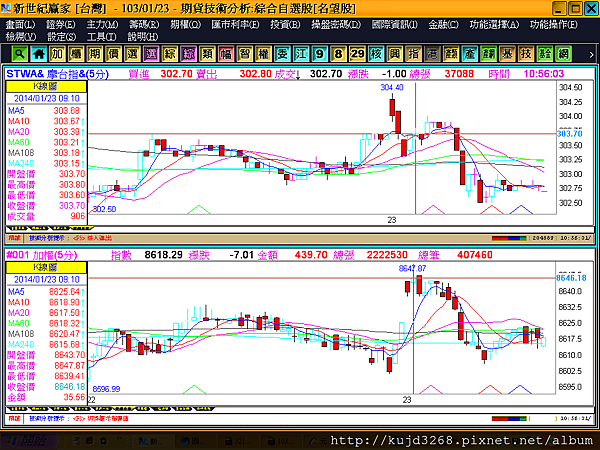Image resolution: width=600 pixels, height=450 pixels.
Task: Click the Windows 開始 Start button
Action: pos(29,441)
